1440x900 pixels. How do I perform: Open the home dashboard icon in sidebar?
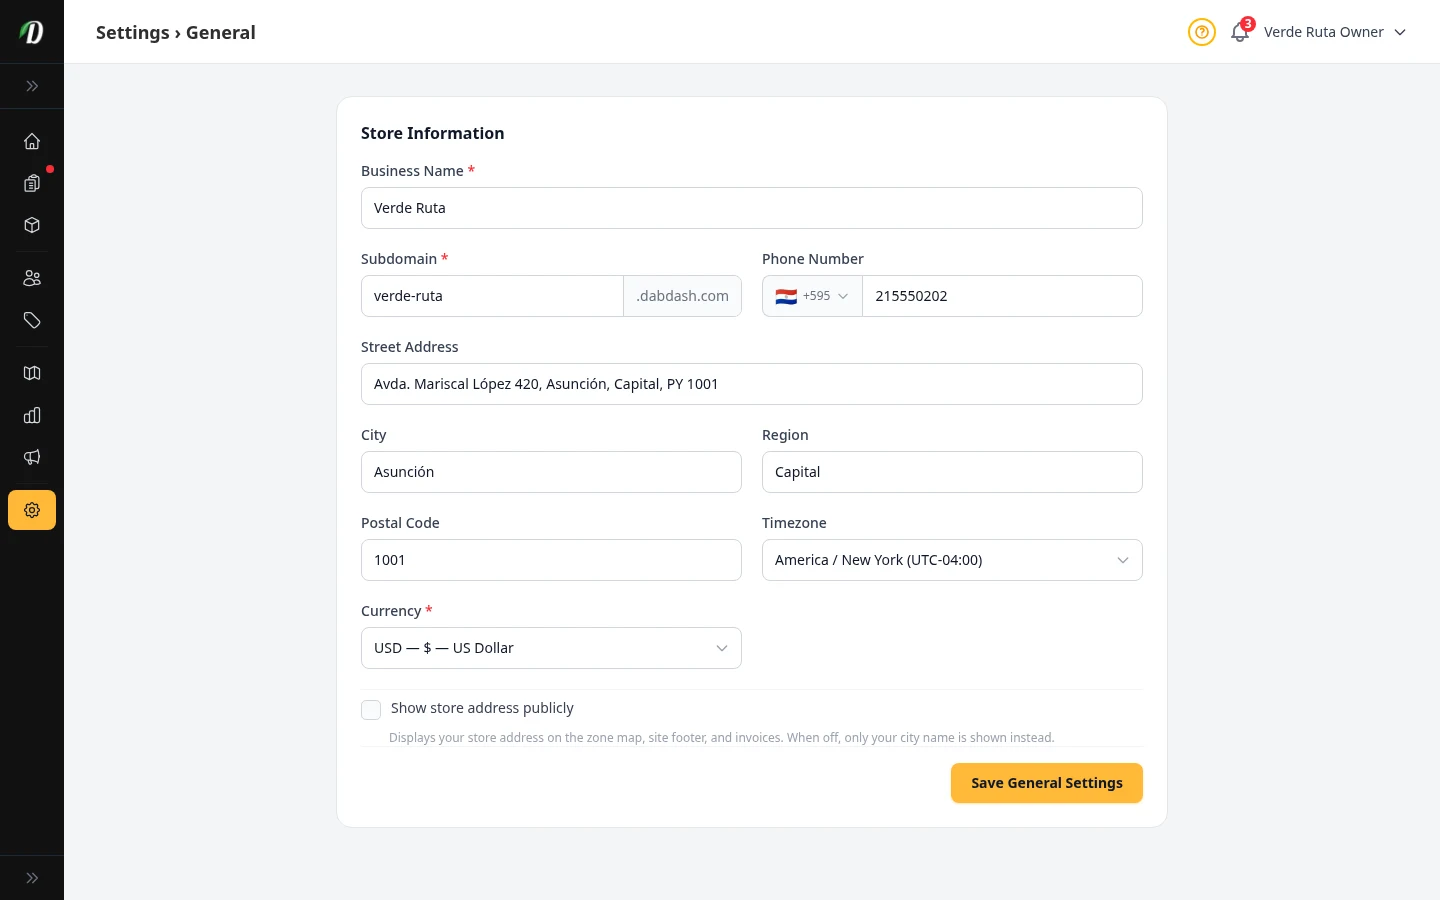point(32,141)
